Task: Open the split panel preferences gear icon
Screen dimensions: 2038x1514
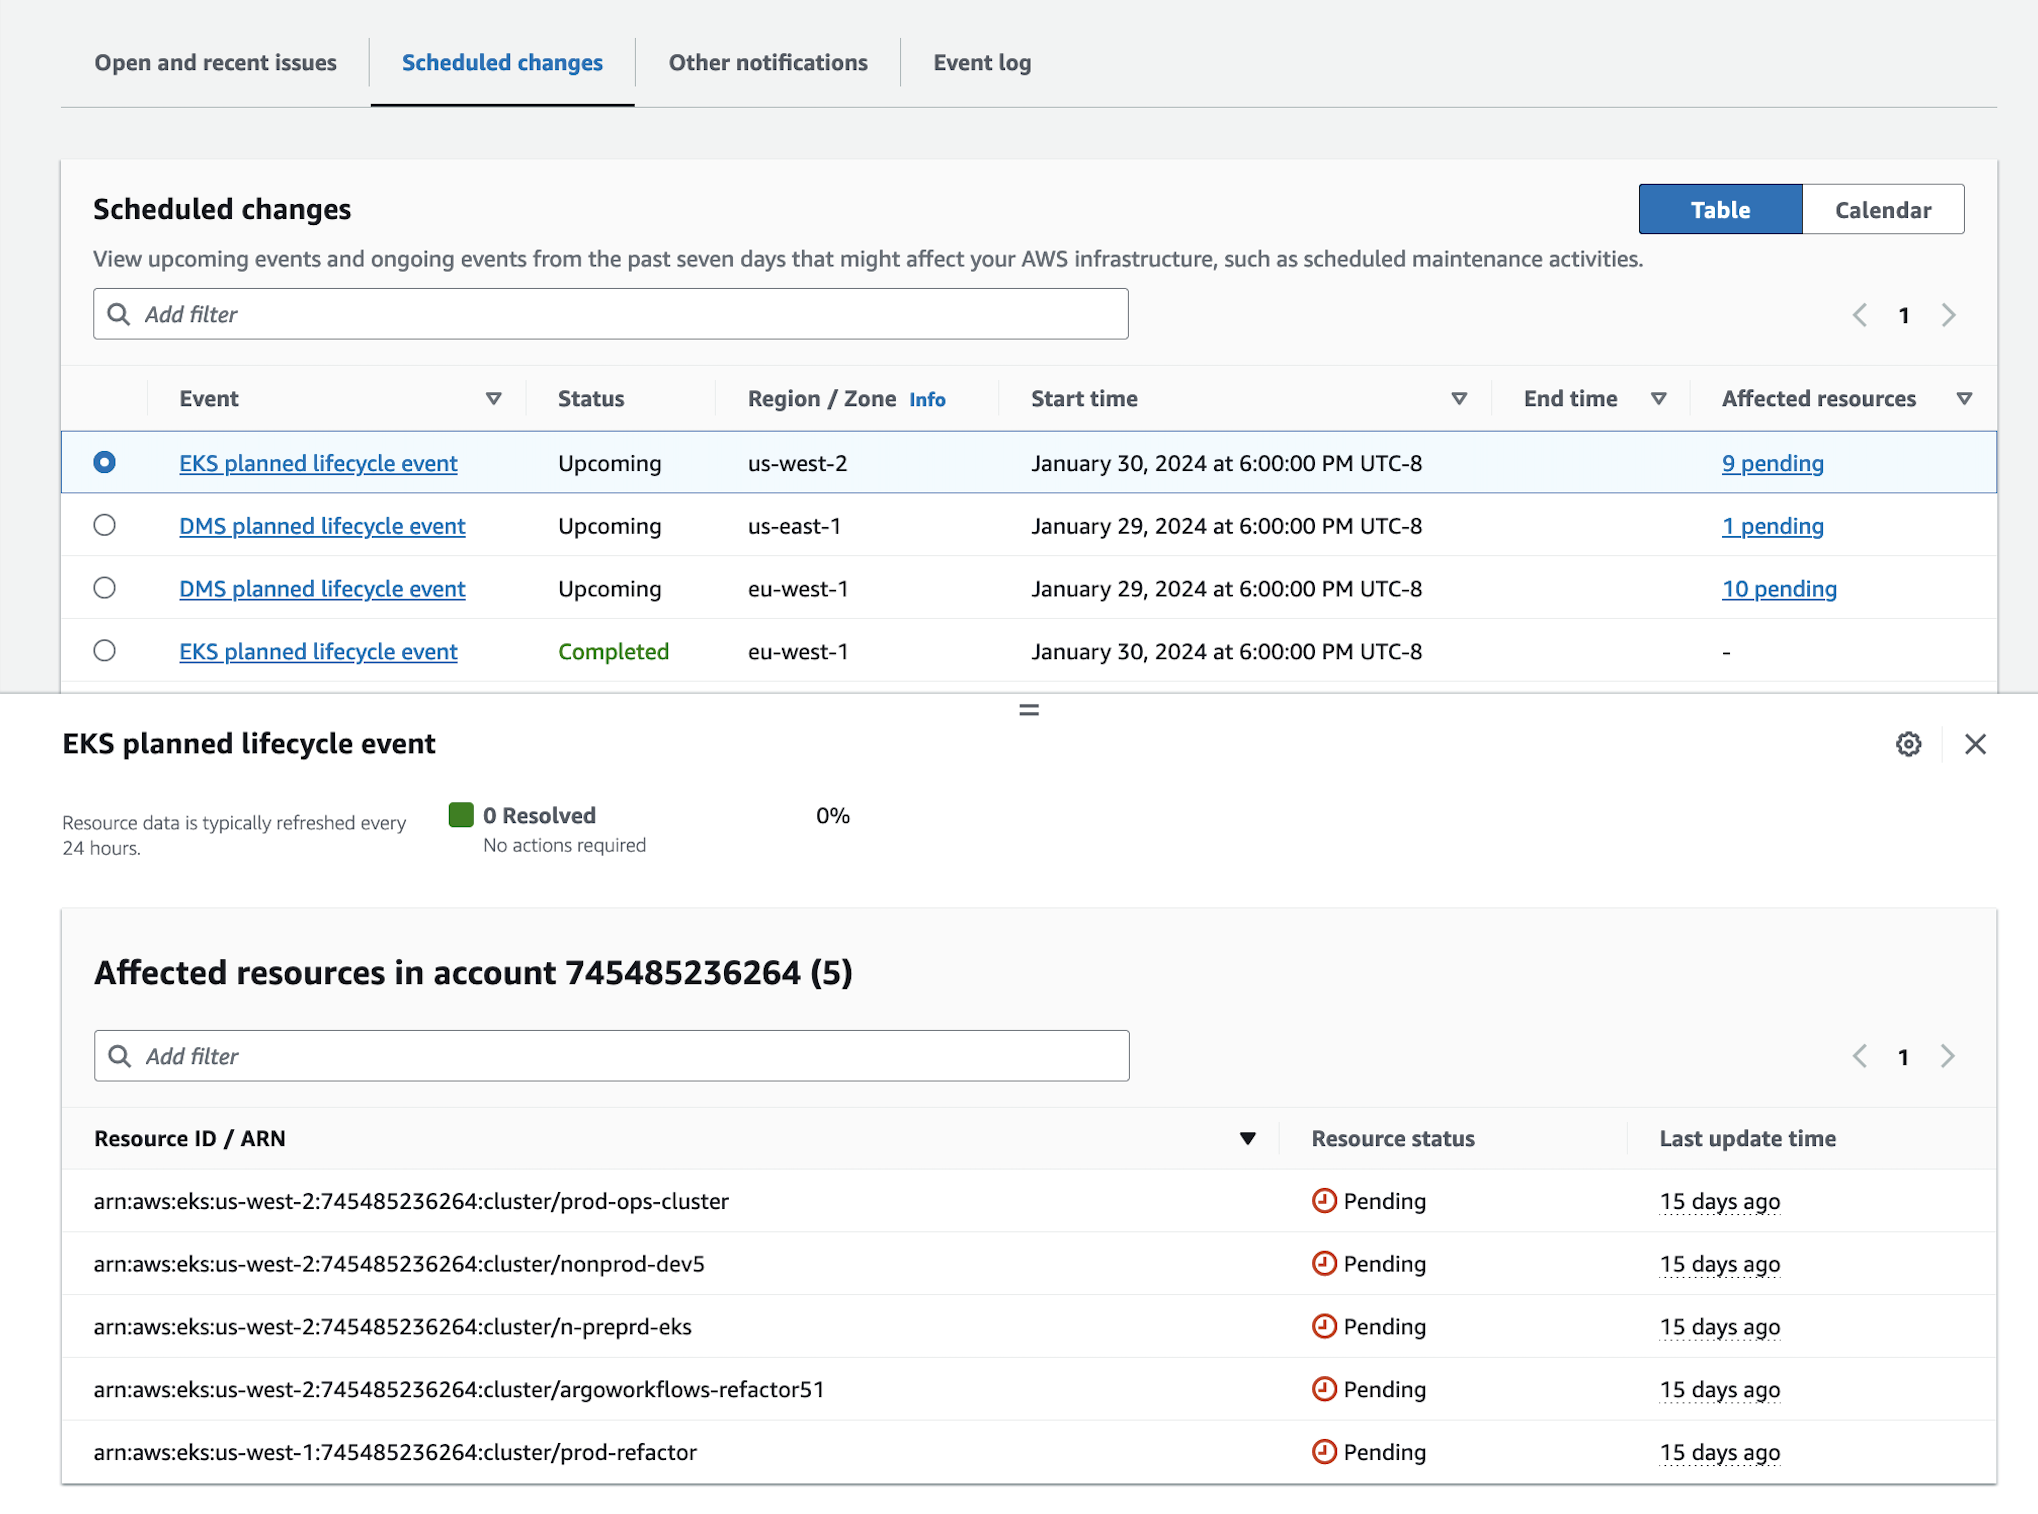Action: [1908, 744]
